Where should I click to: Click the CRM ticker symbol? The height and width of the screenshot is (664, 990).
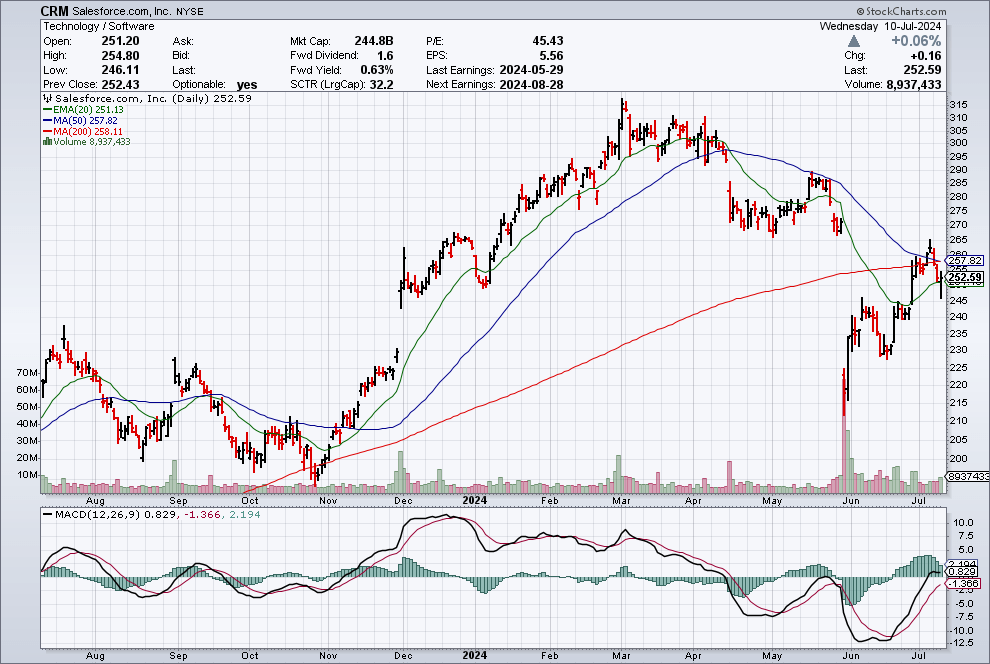click(55, 10)
